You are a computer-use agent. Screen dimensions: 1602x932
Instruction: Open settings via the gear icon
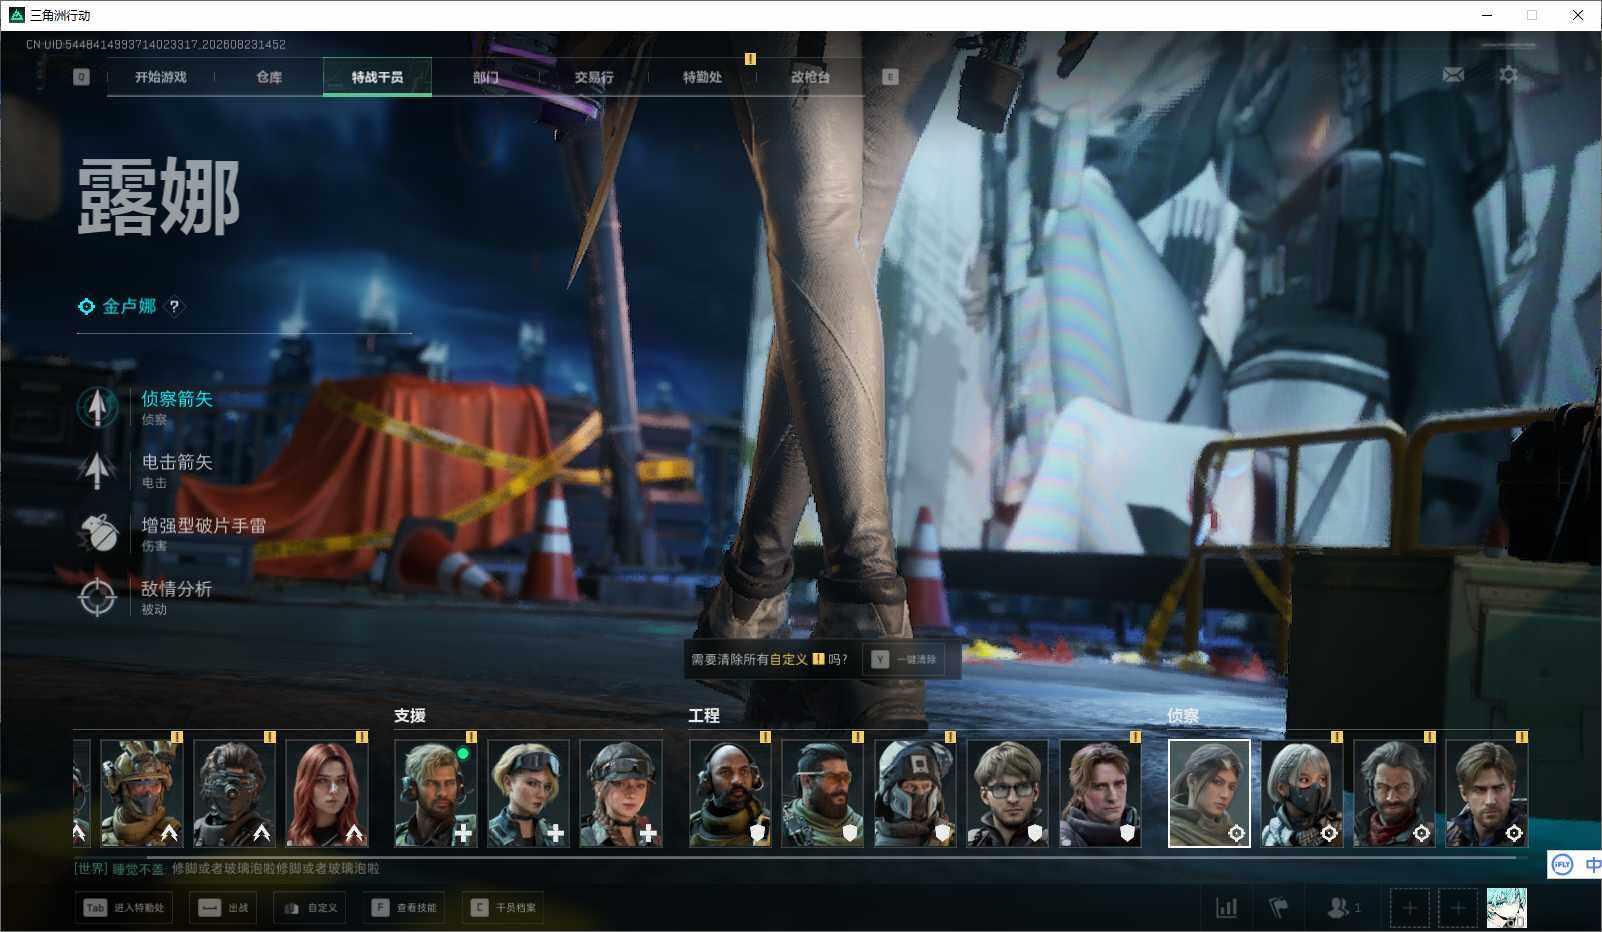[1508, 75]
